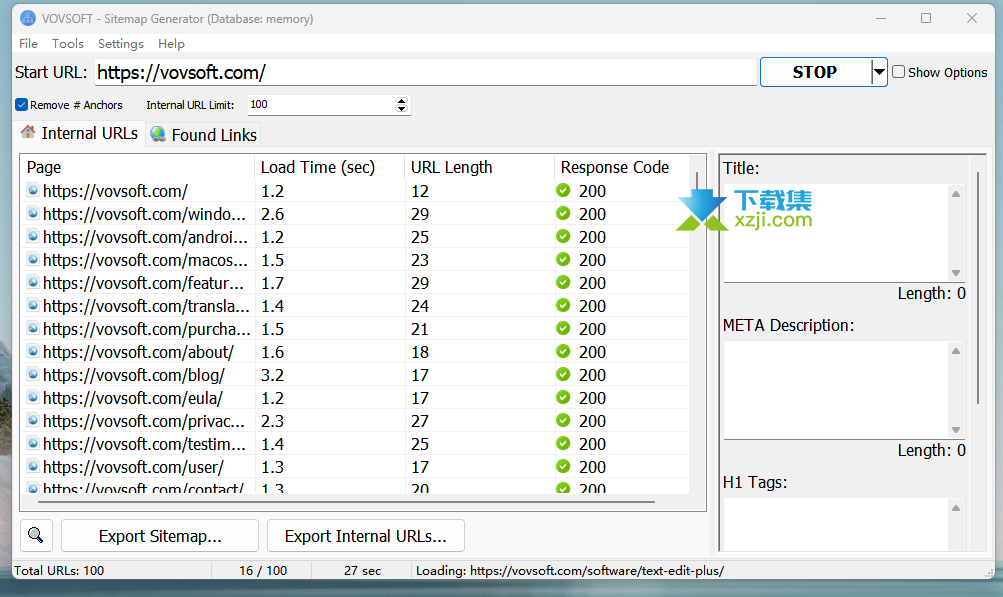Click the Internal URL Limit number field
1003x597 pixels.
(x=321, y=104)
